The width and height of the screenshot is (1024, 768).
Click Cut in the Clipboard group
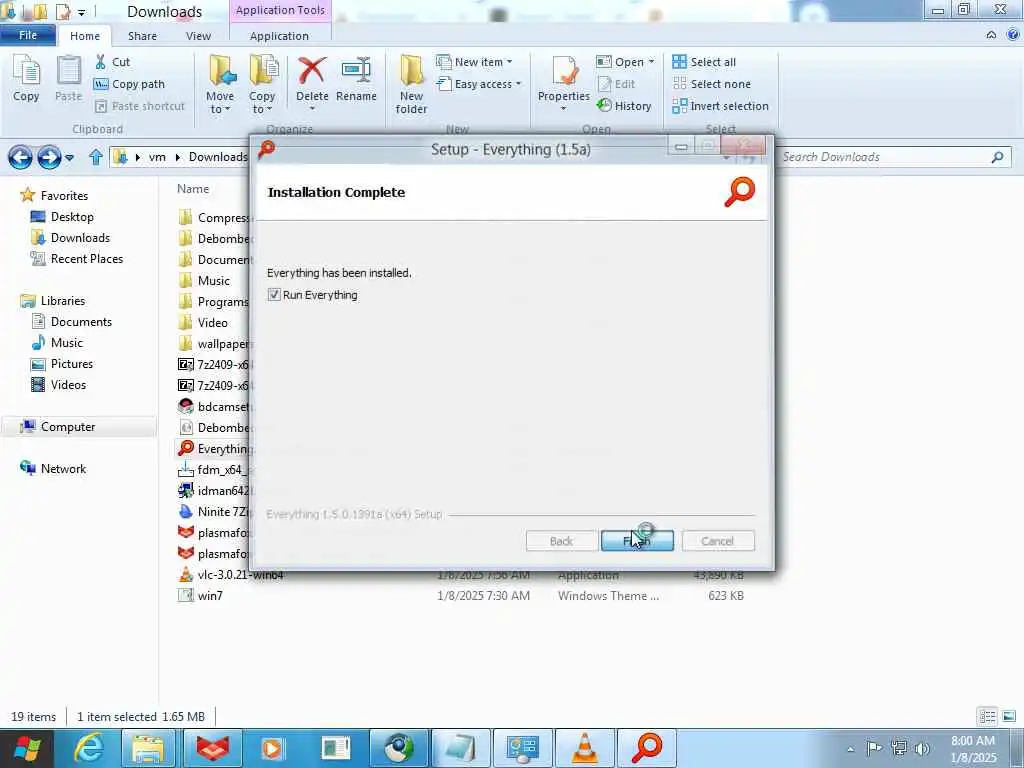tap(112, 62)
